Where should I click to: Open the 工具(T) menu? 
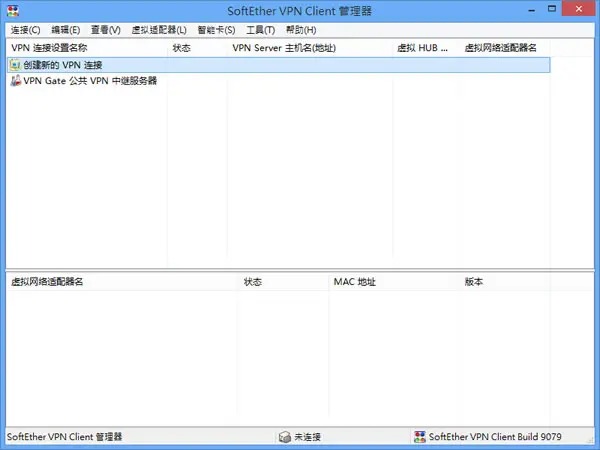click(x=261, y=30)
